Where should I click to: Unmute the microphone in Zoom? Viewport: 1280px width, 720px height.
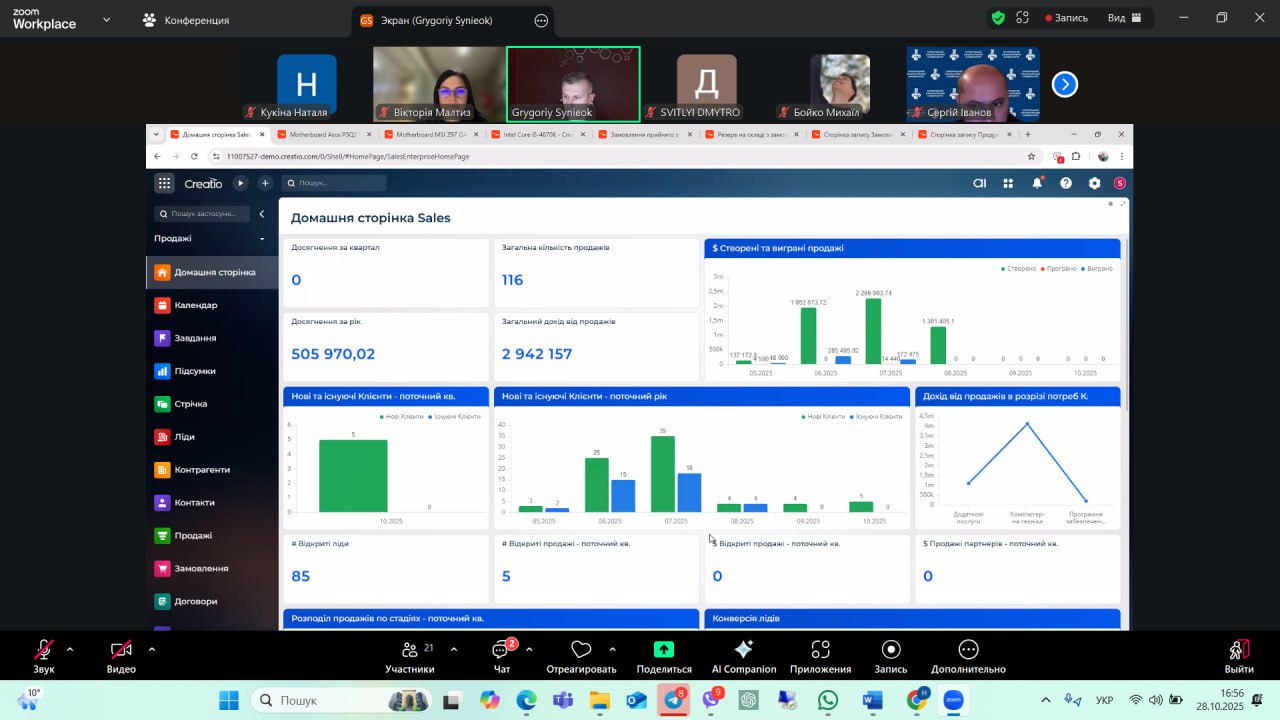44,650
